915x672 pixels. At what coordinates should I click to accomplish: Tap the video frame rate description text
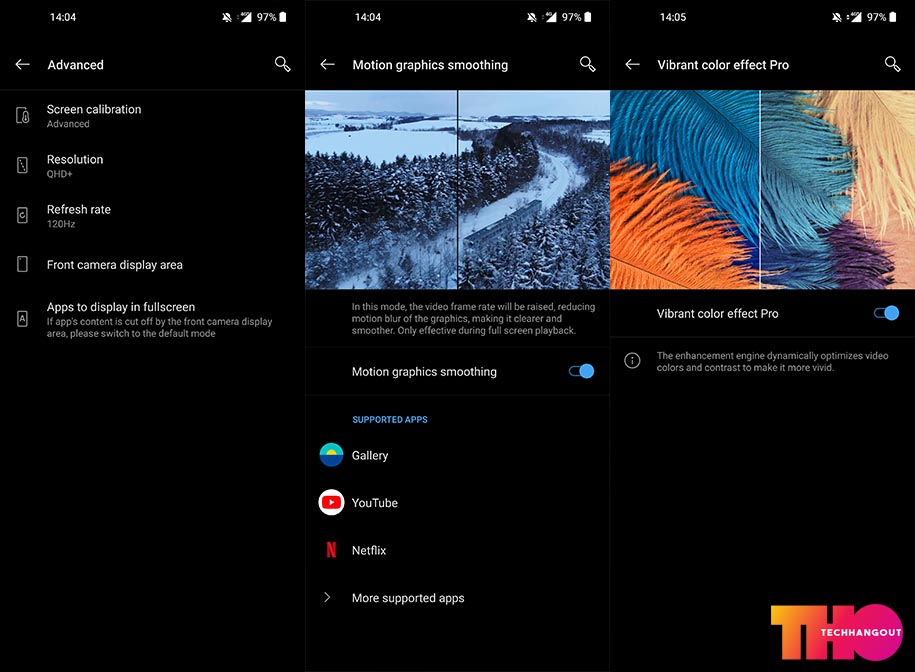[x=473, y=318]
